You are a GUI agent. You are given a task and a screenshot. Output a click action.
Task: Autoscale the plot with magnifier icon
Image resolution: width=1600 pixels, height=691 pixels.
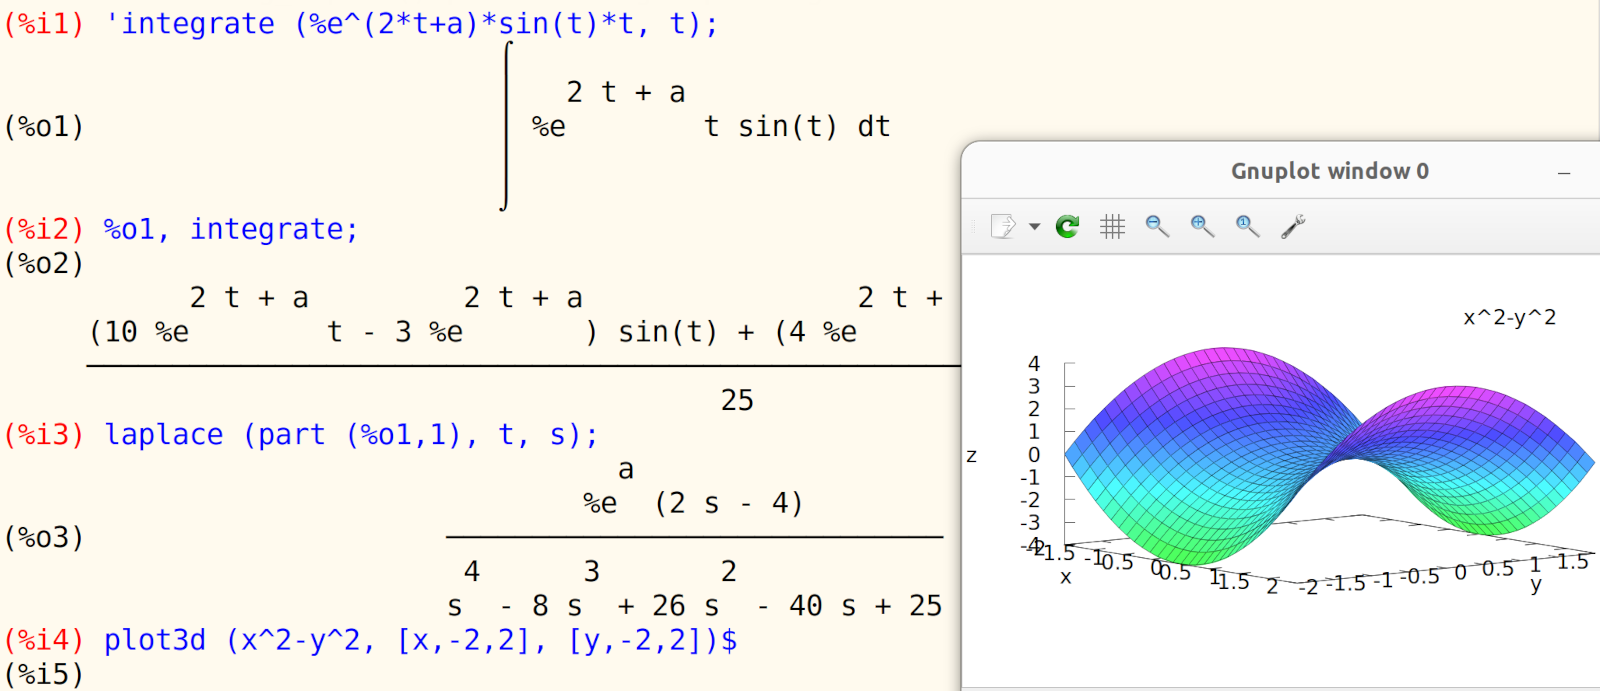pos(1247,226)
